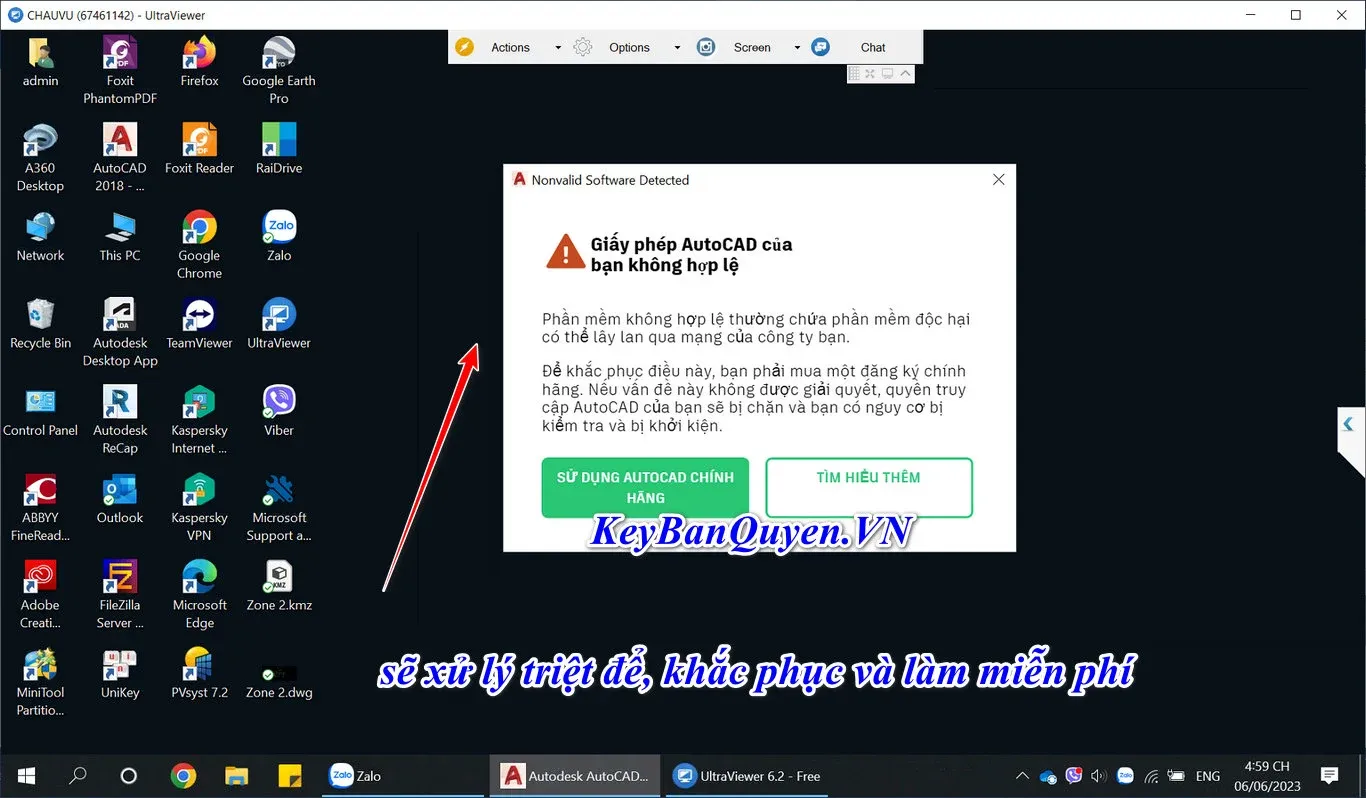Click the green SỬ DỤNG AUTOCAD CHÍNH HÃNG button
Viewport: 1366px width, 798px height.
point(644,487)
